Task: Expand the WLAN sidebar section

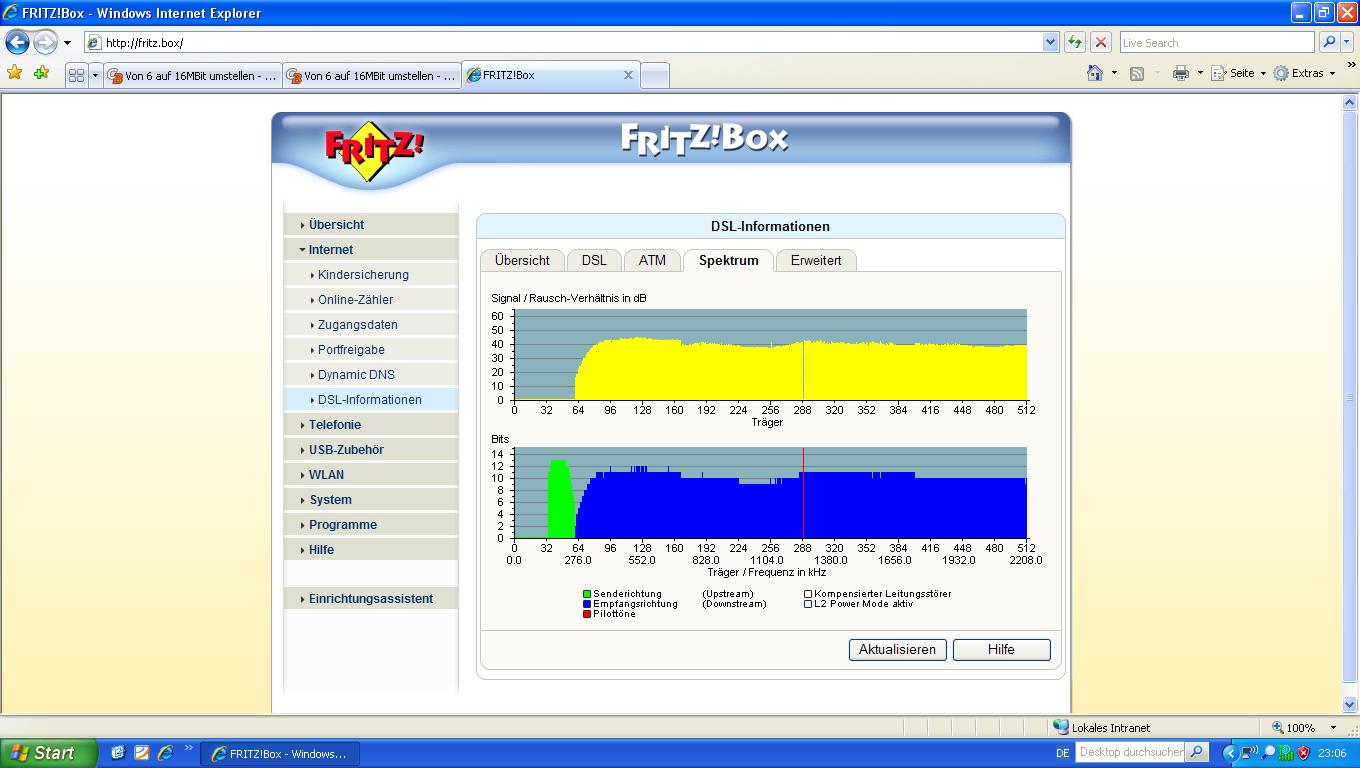Action: 371,475
